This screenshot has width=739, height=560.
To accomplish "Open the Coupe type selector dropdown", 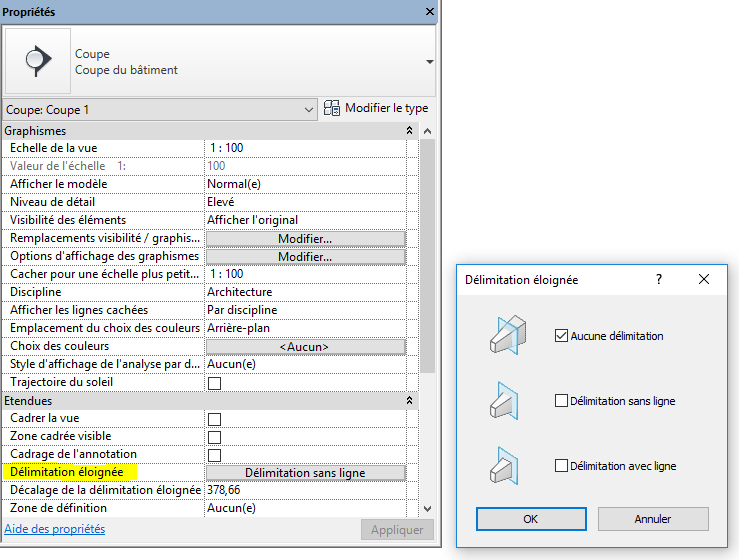I will click(x=430, y=62).
